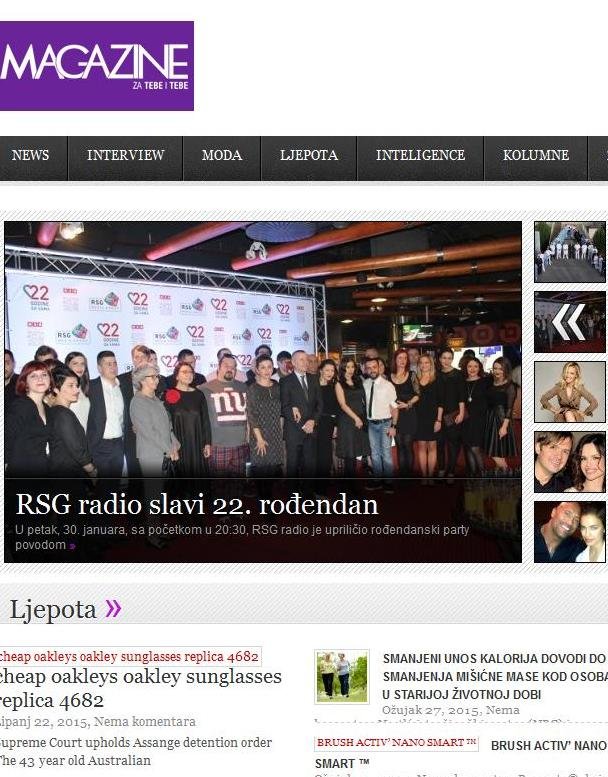This screenshot has width=608, height=777.
Task: Open the NEWS menu item
Action: coord(31,155)
